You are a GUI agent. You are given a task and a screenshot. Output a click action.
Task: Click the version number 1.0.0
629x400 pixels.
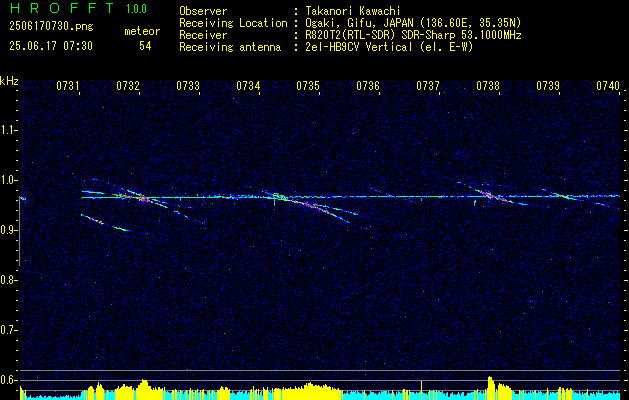click(x=136, y=9)
